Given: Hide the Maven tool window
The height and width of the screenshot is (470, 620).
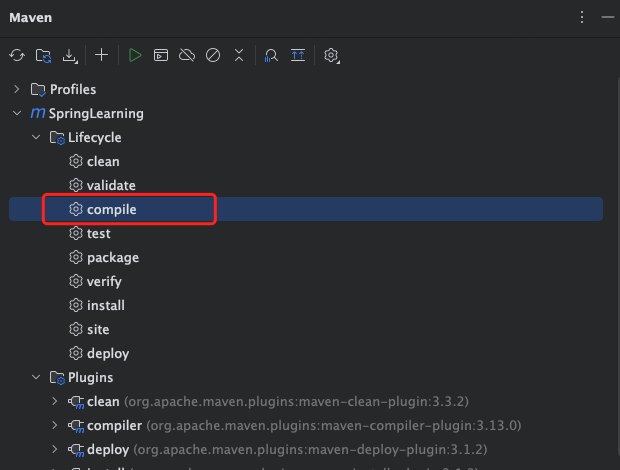Looking at the screenshot, I should (x=608, y=17).
